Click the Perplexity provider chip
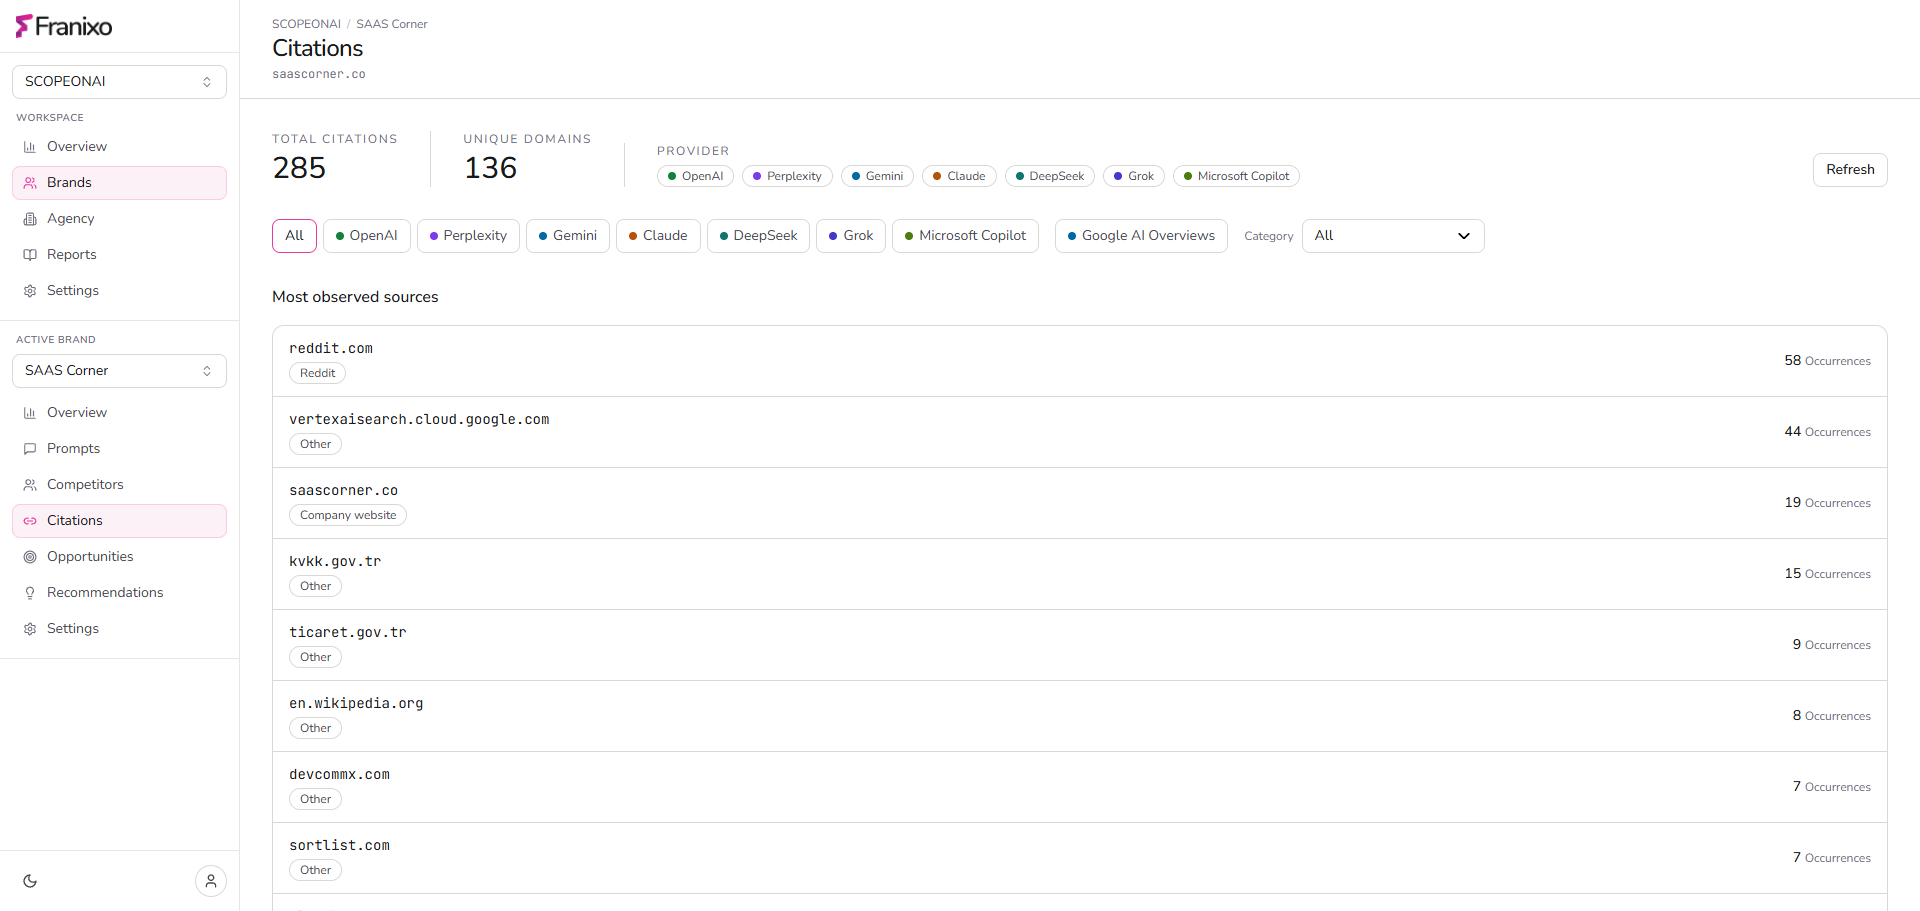 coord(787,176)
